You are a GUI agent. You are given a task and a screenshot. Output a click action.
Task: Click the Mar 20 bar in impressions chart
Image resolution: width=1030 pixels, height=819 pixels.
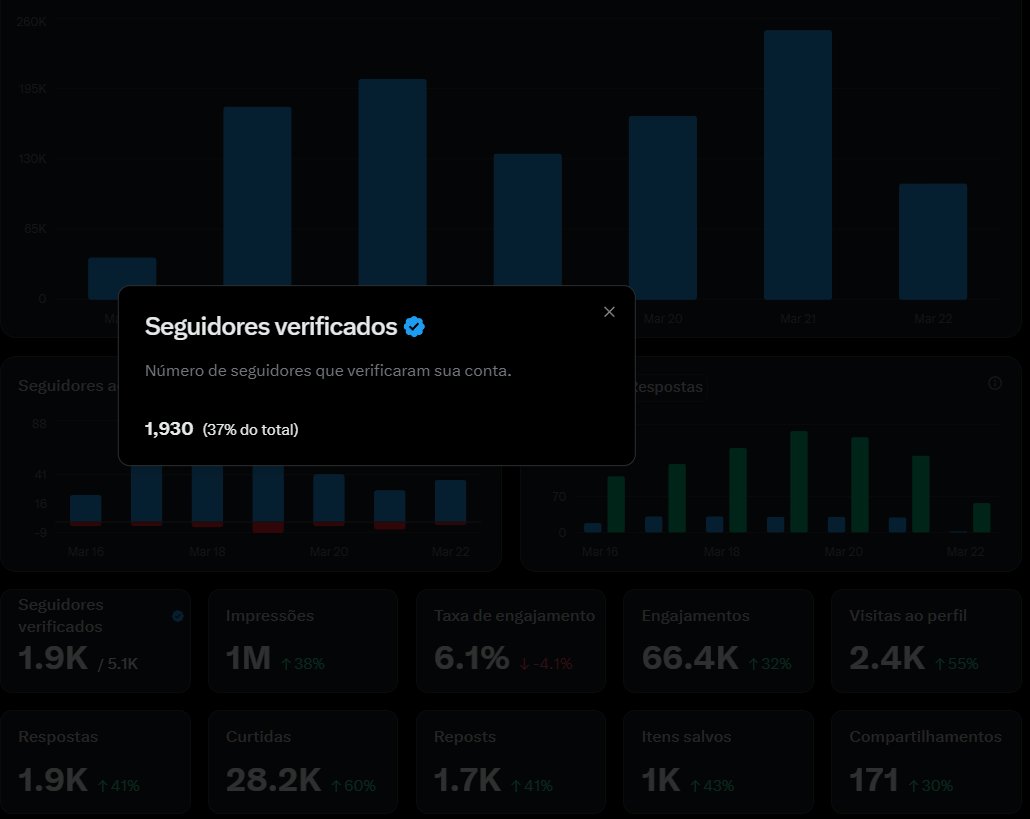pos(663,208)
